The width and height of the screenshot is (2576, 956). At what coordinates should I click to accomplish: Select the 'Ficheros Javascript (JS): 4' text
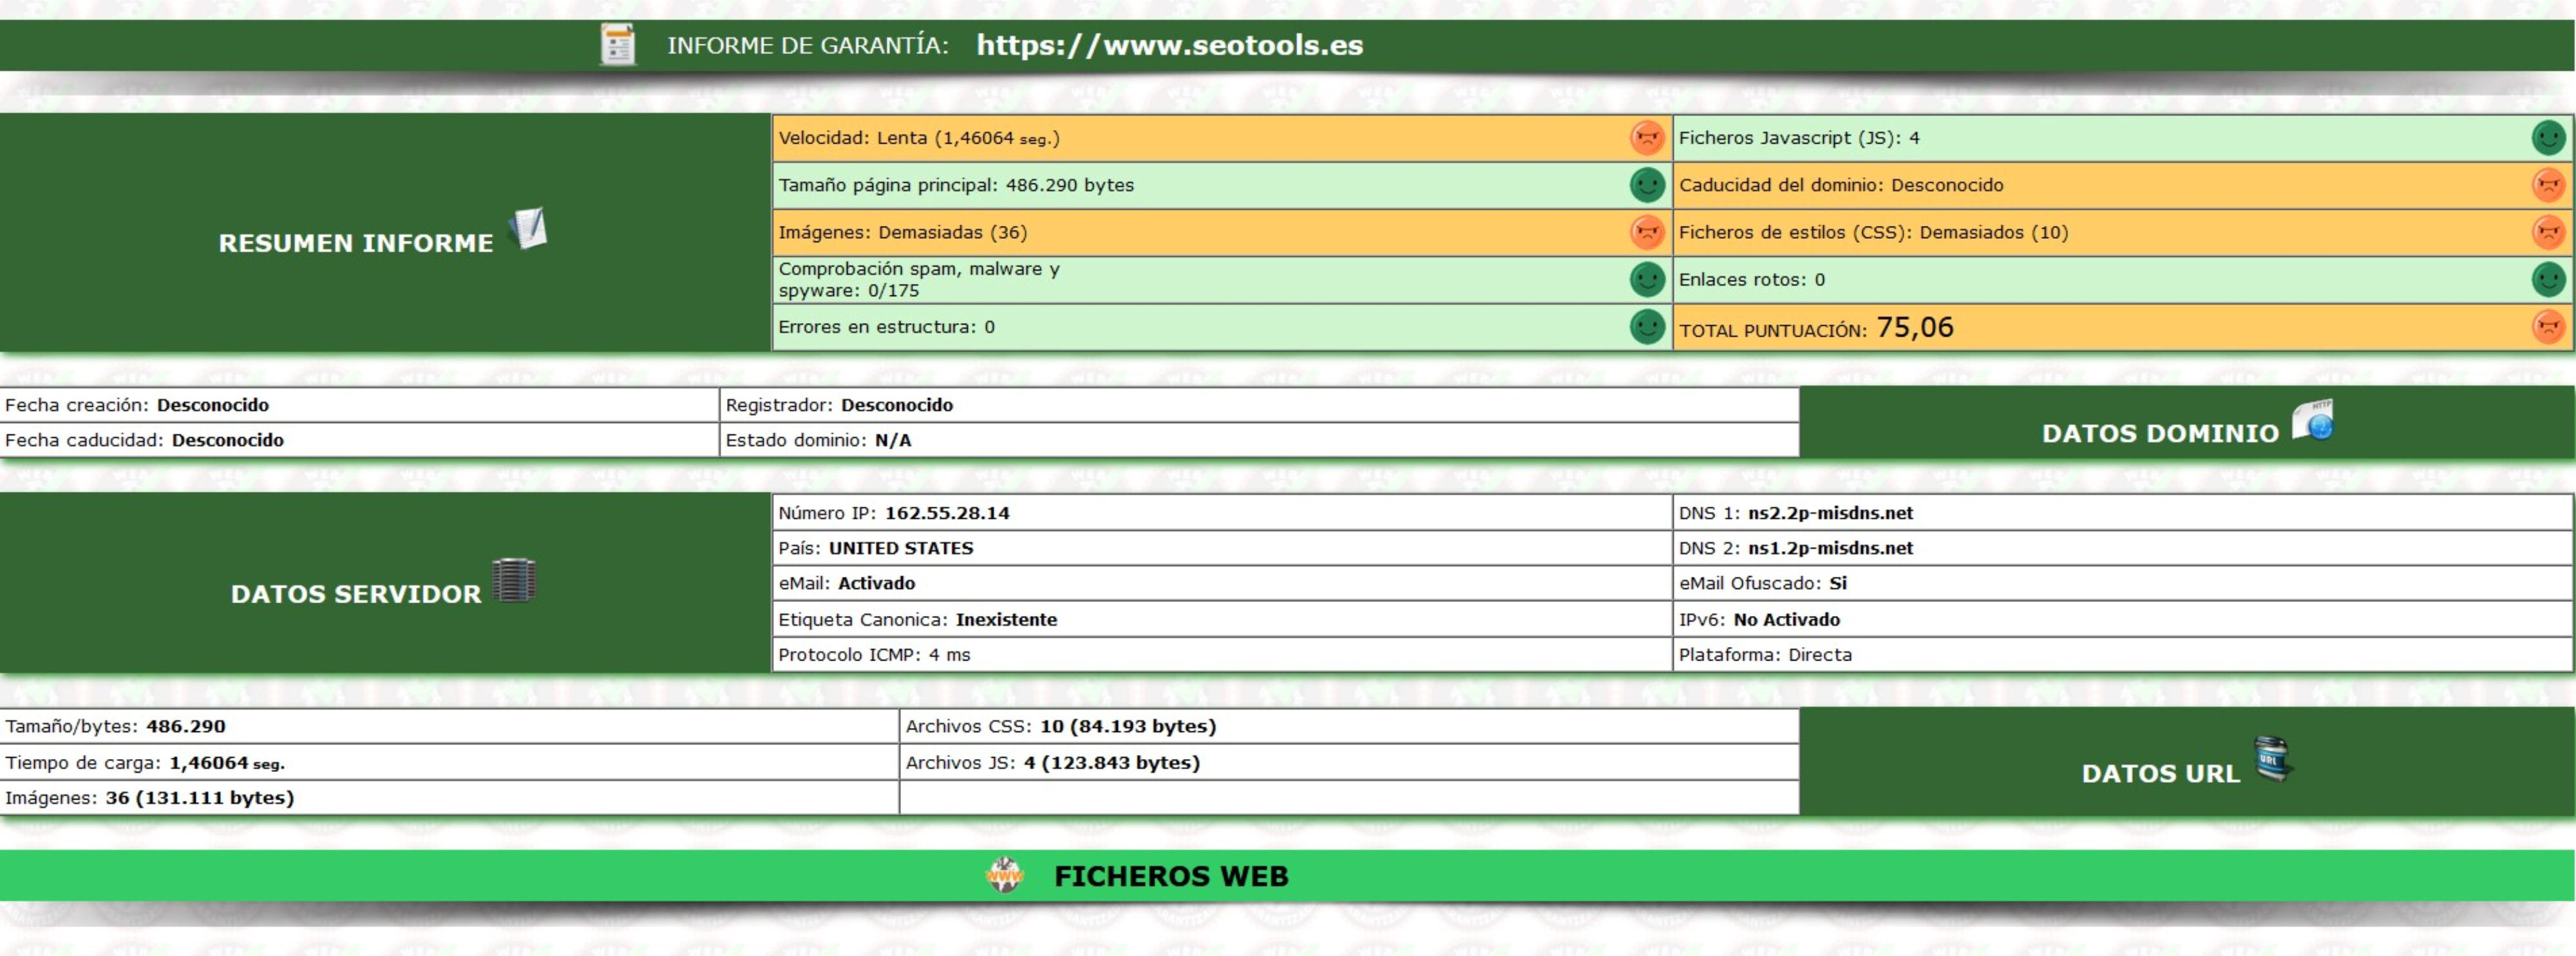tap(1799, 138)
